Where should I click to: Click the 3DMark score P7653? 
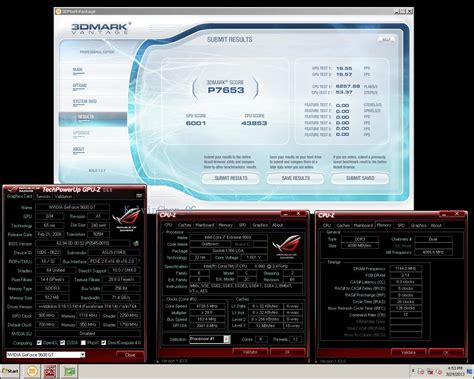click(x=226, y=90)
